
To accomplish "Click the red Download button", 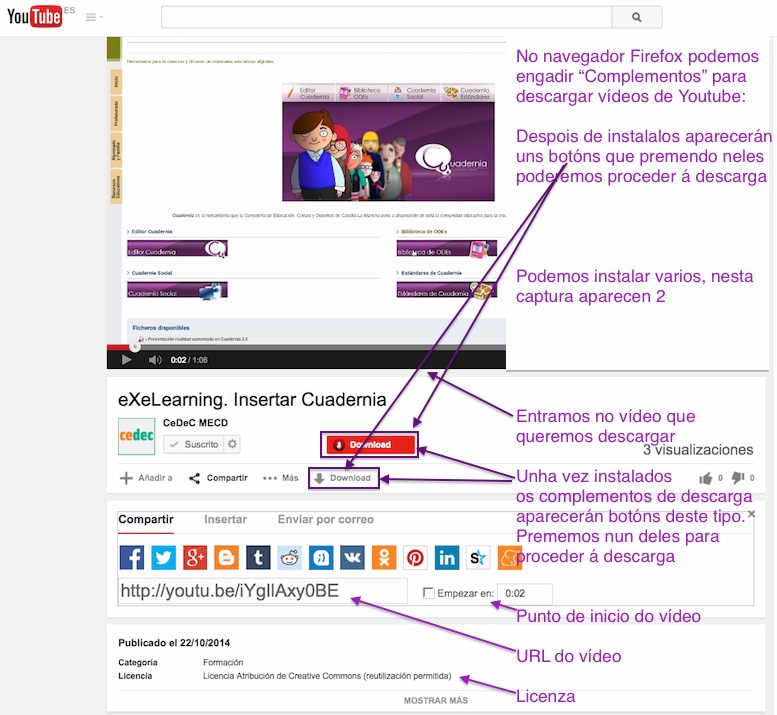I will point(370,444).
